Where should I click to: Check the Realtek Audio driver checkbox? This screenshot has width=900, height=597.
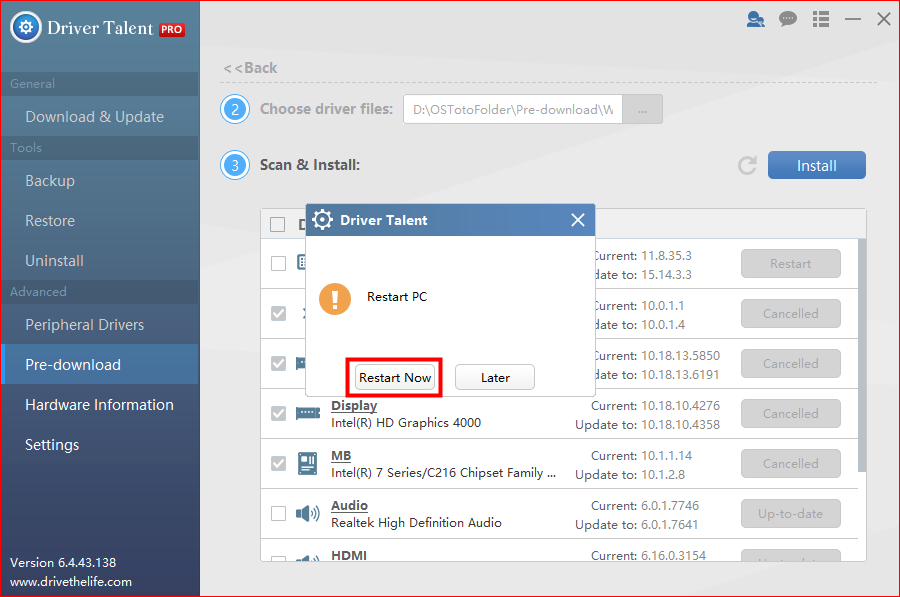click(278, 513)
